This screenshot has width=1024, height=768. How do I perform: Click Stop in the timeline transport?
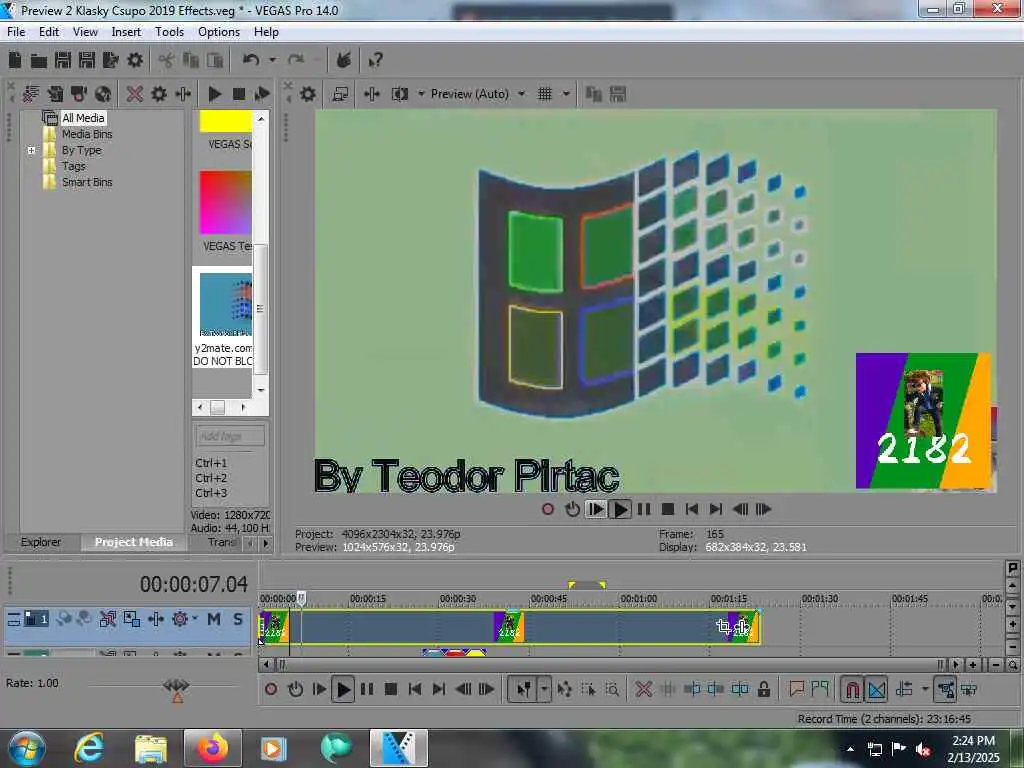coord(391,689)
